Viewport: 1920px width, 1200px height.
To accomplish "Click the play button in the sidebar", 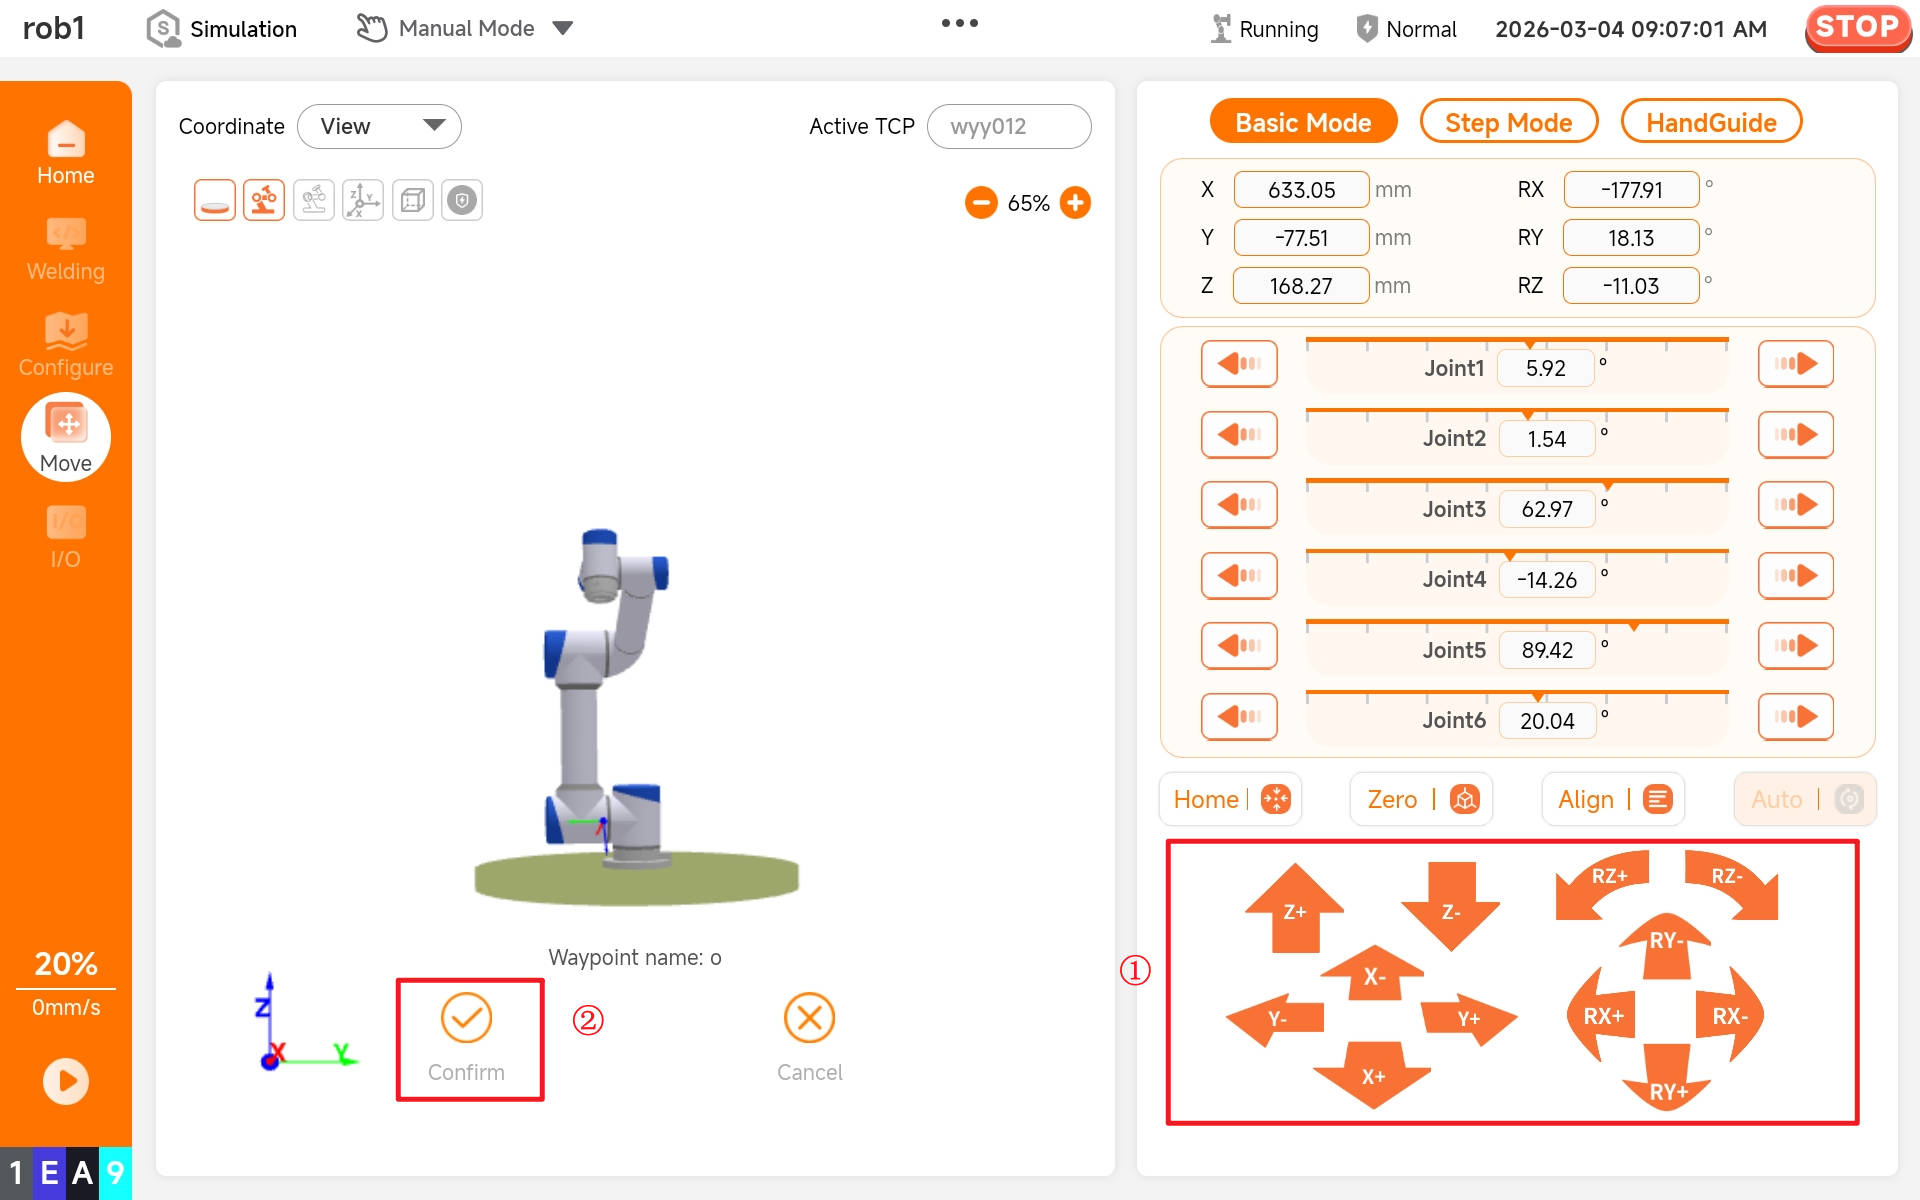I will 66,1081.
